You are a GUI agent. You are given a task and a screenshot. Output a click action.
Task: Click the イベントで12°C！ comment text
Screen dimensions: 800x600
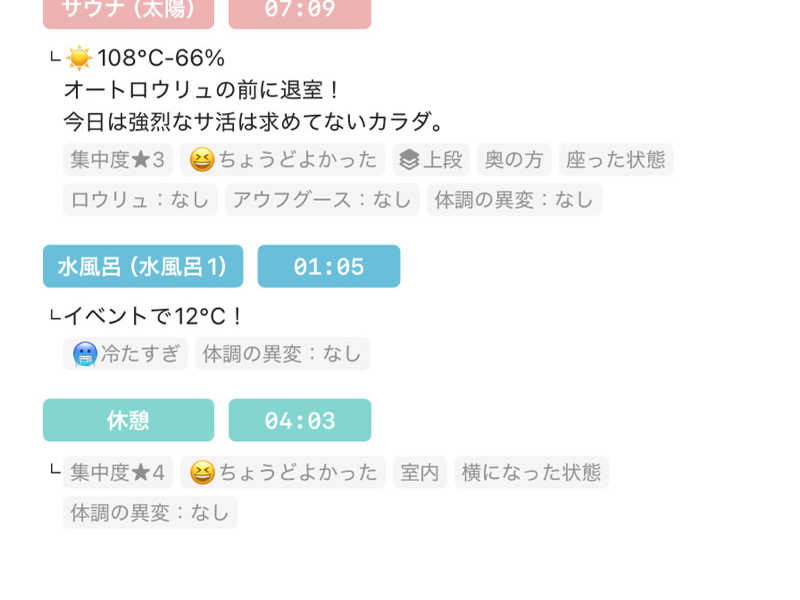tap(153, 316)
